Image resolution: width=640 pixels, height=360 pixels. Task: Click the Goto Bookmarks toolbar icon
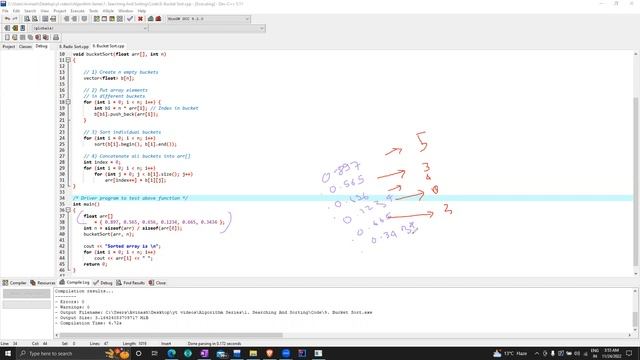[x=22, y=28]
